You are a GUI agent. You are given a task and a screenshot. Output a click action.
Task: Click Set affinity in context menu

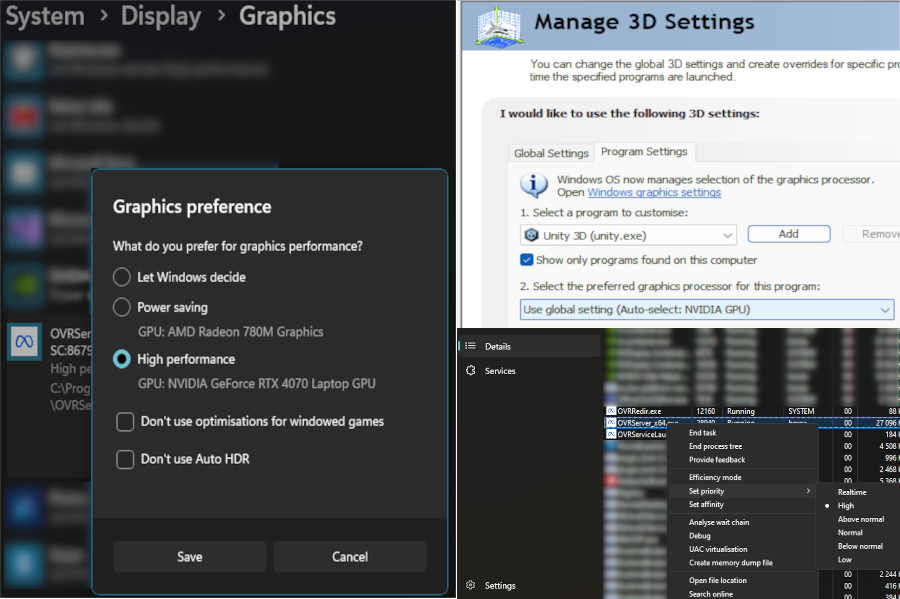click(x=706, y=504)
